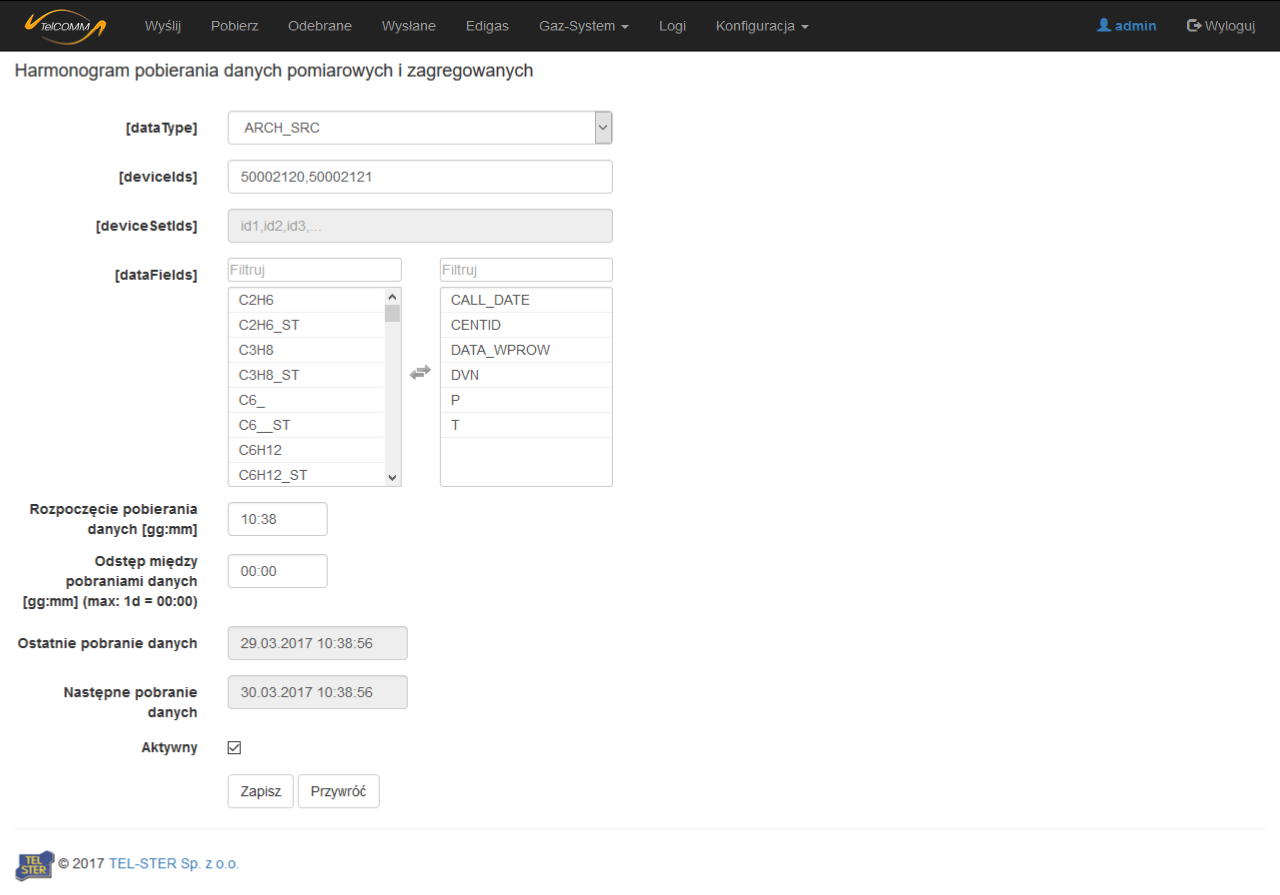1280x895 pixels.
Task: Select P in the chosen fields list
Action: click(526, 400)
